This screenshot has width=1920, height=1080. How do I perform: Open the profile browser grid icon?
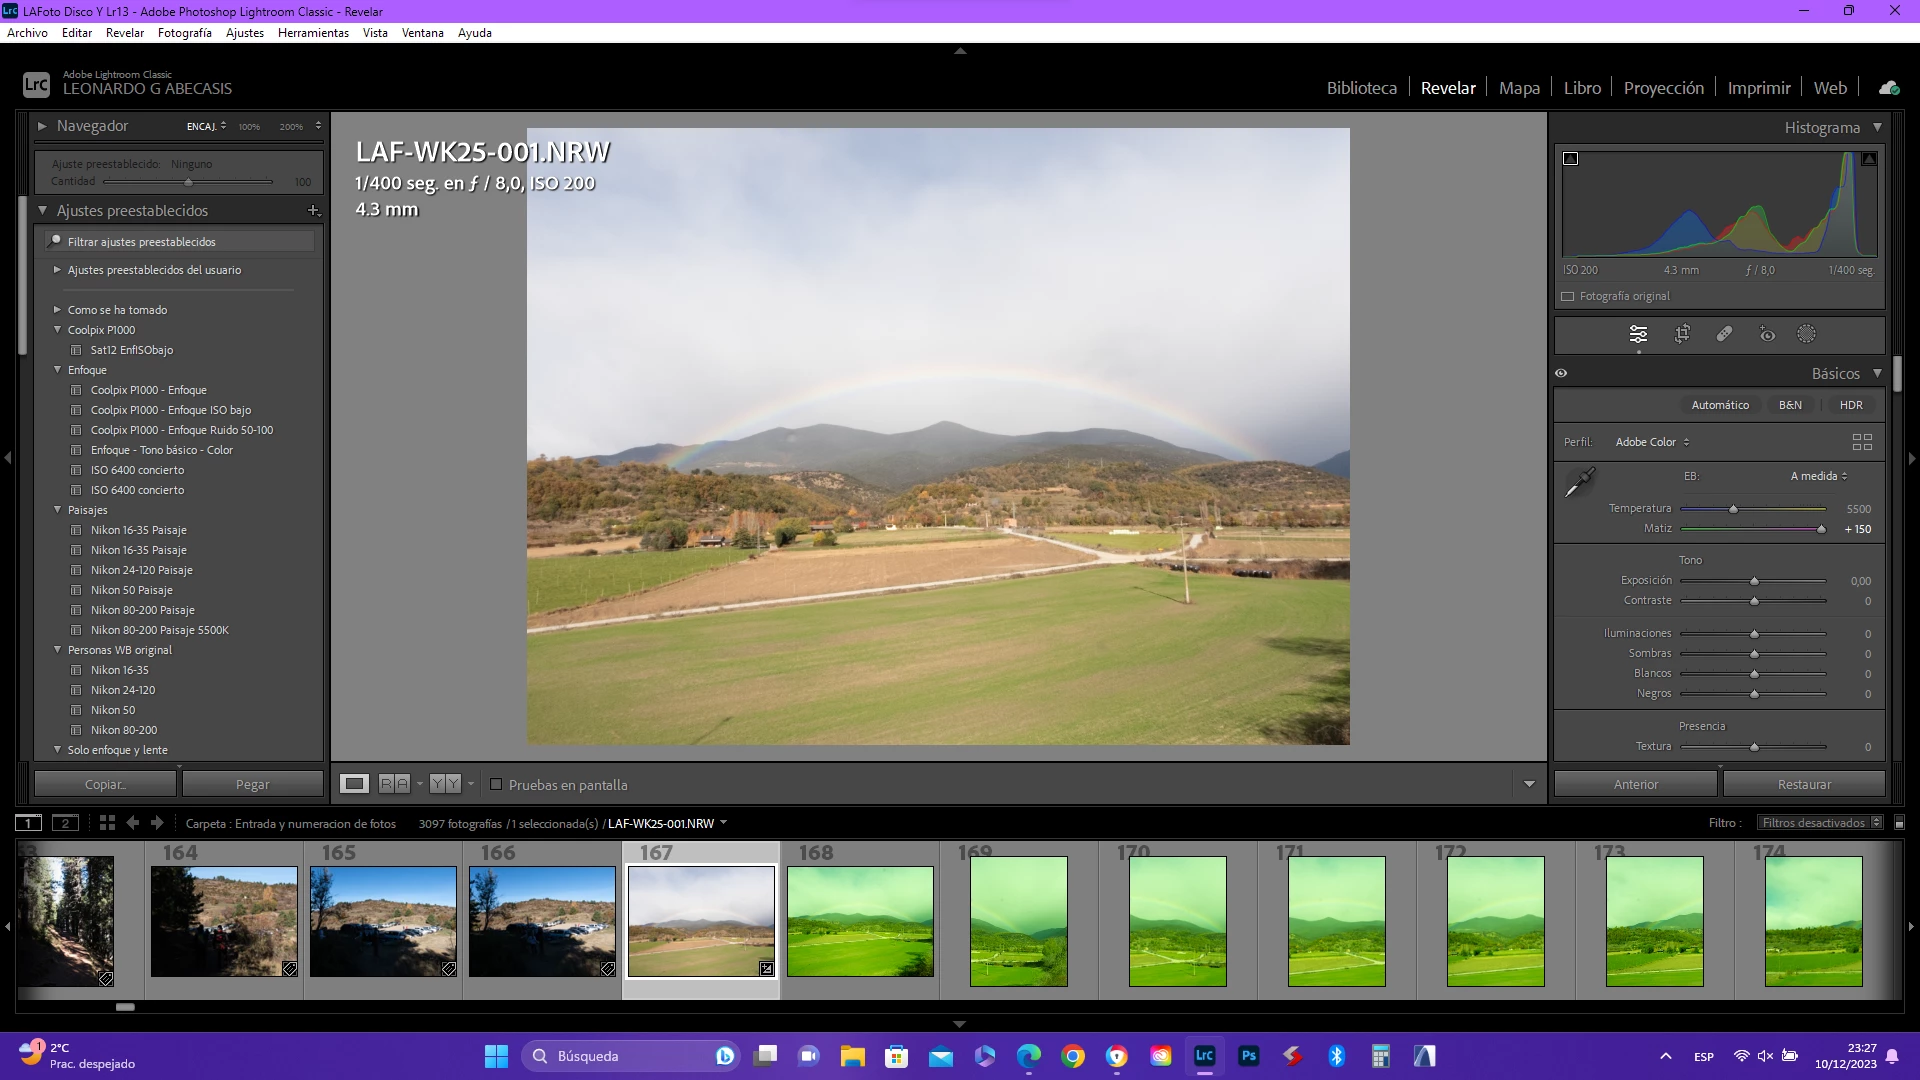pyautogui.click(x=1862, y=442)
